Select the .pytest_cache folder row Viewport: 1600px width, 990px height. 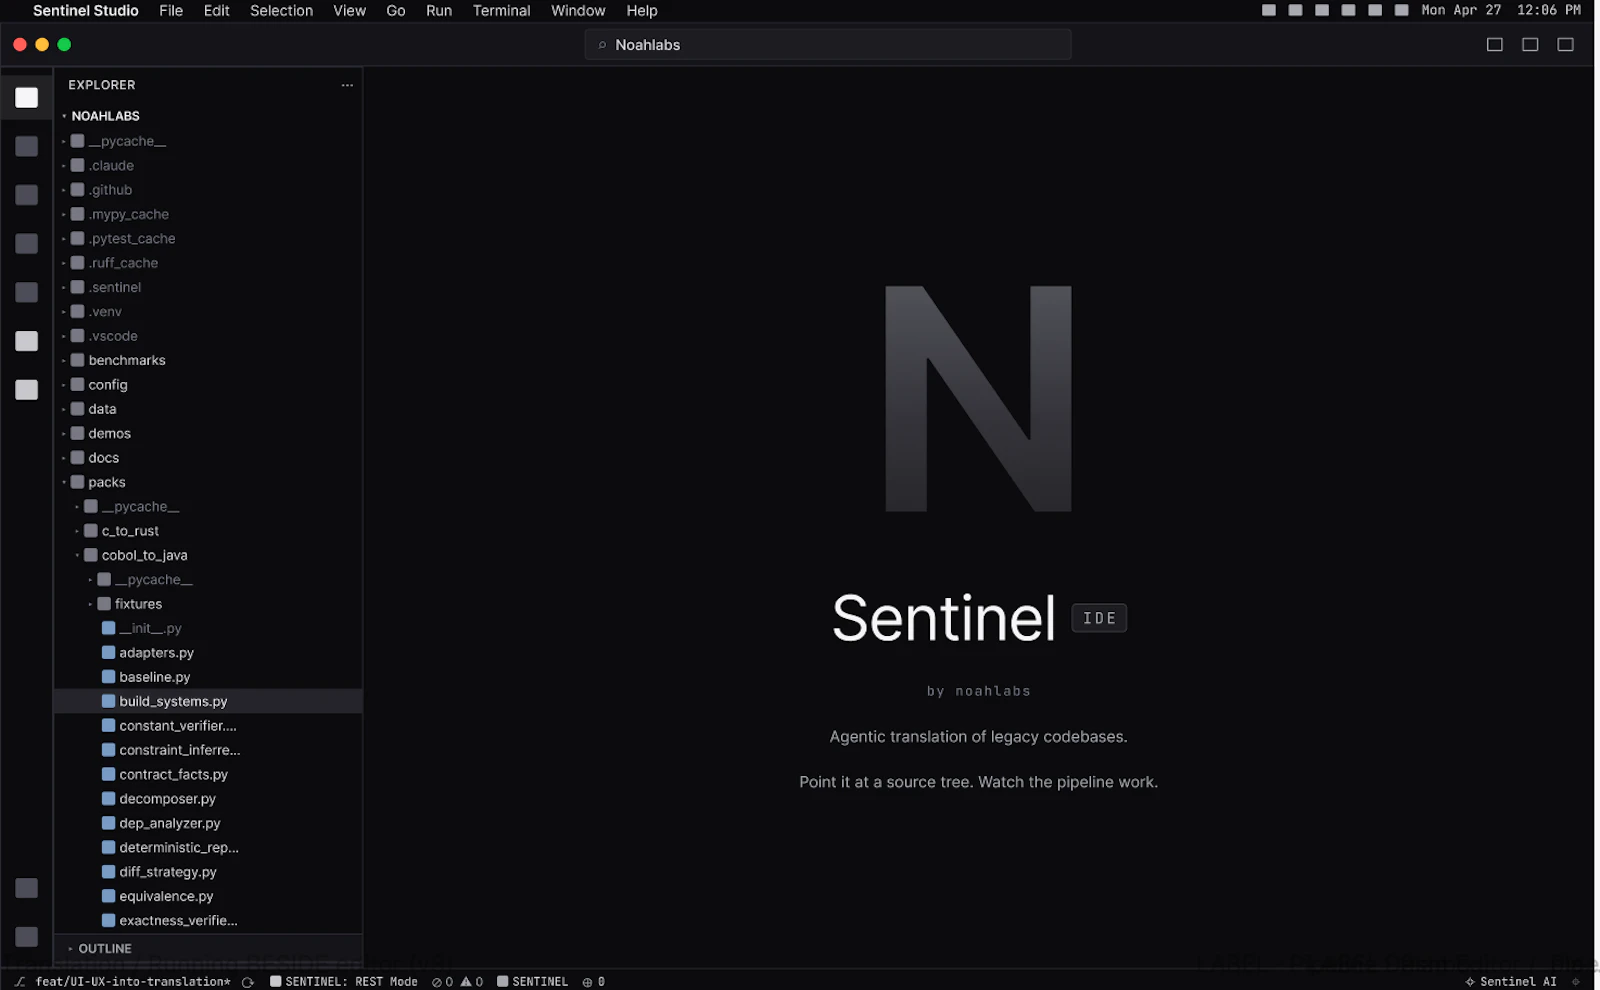pyautogui.click(x=208, y=238)
